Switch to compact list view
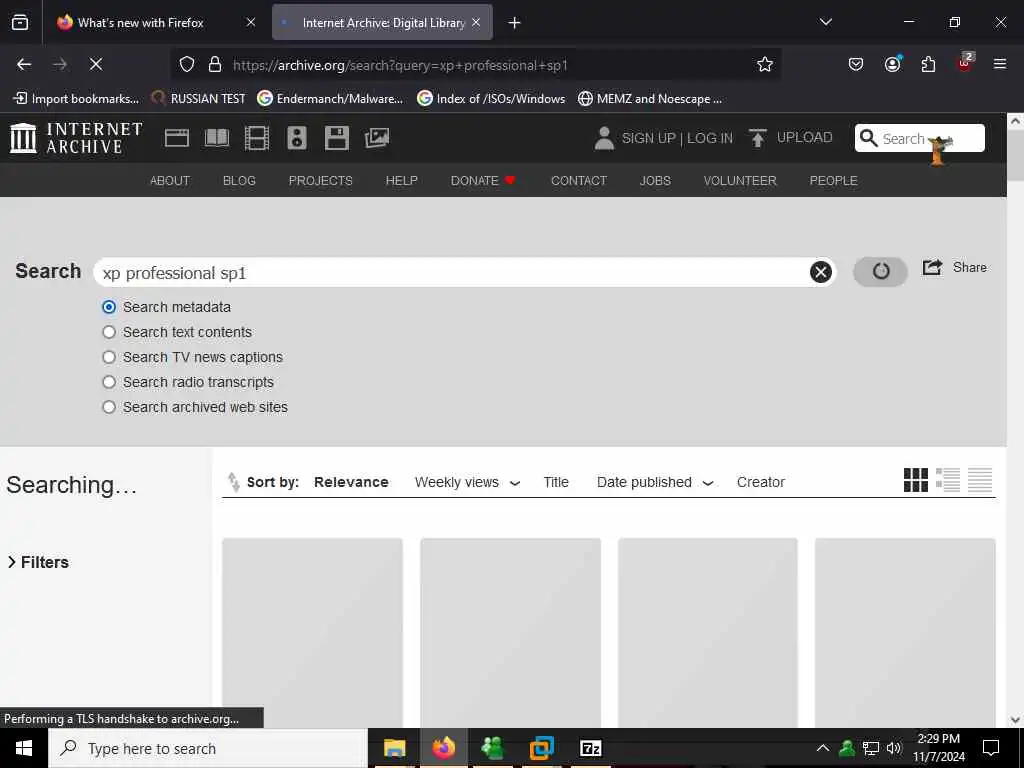 click(x=980, y=480)
